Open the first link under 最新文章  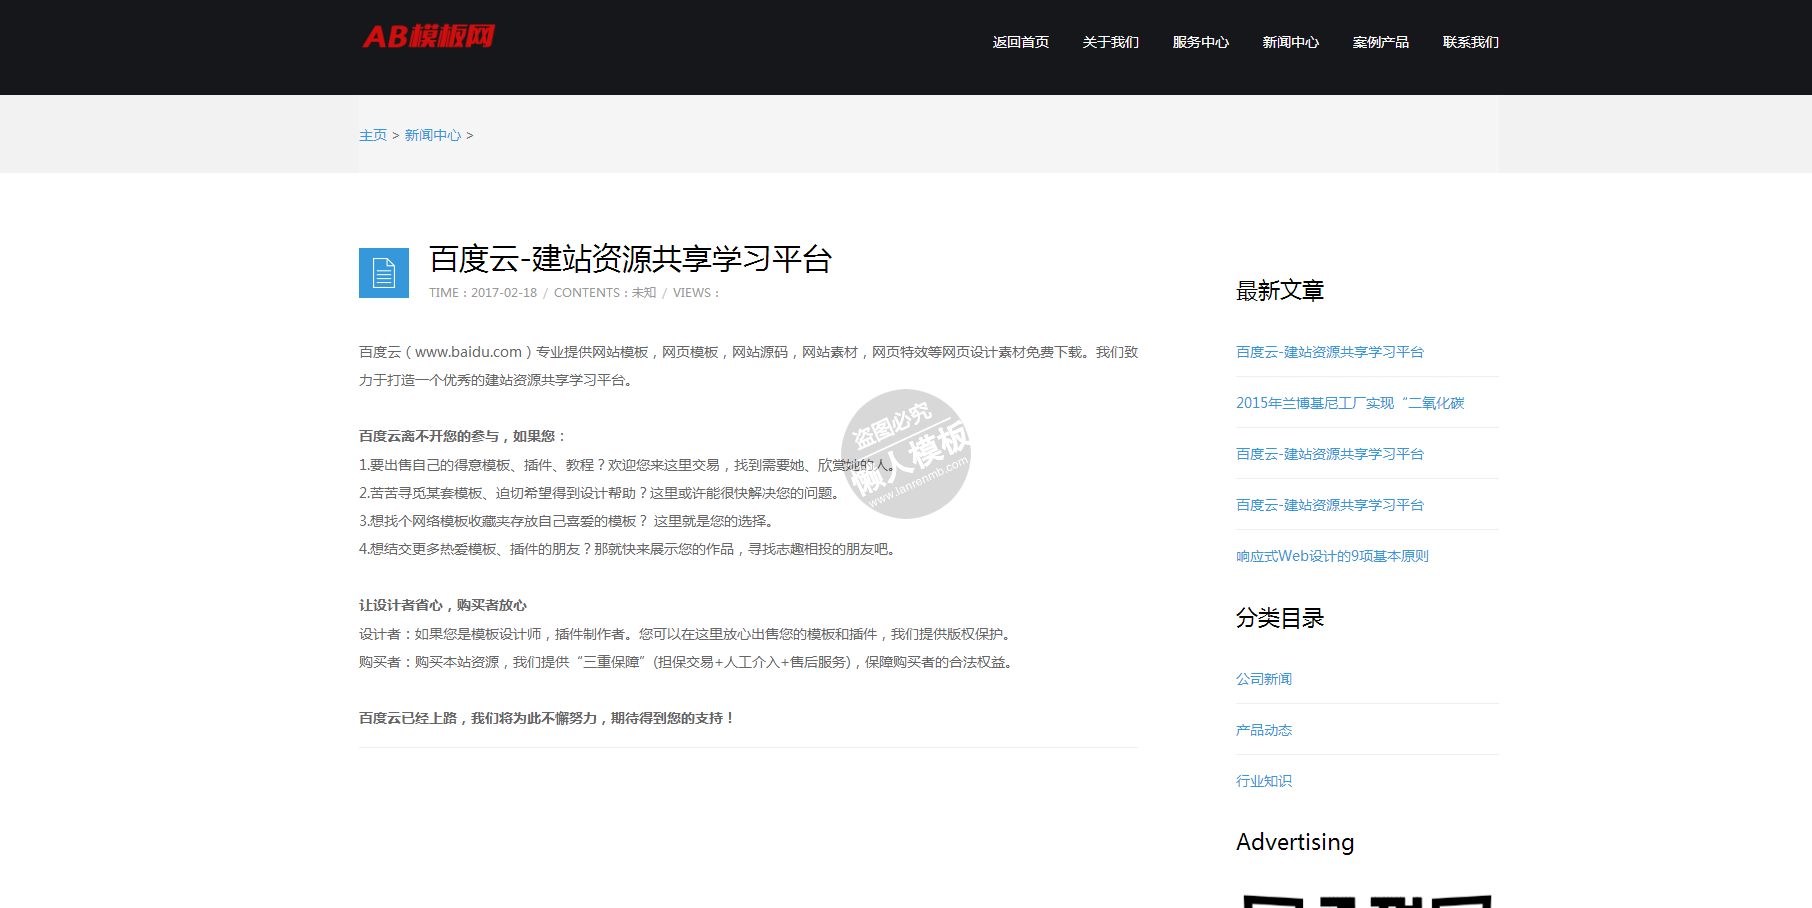1329,352
